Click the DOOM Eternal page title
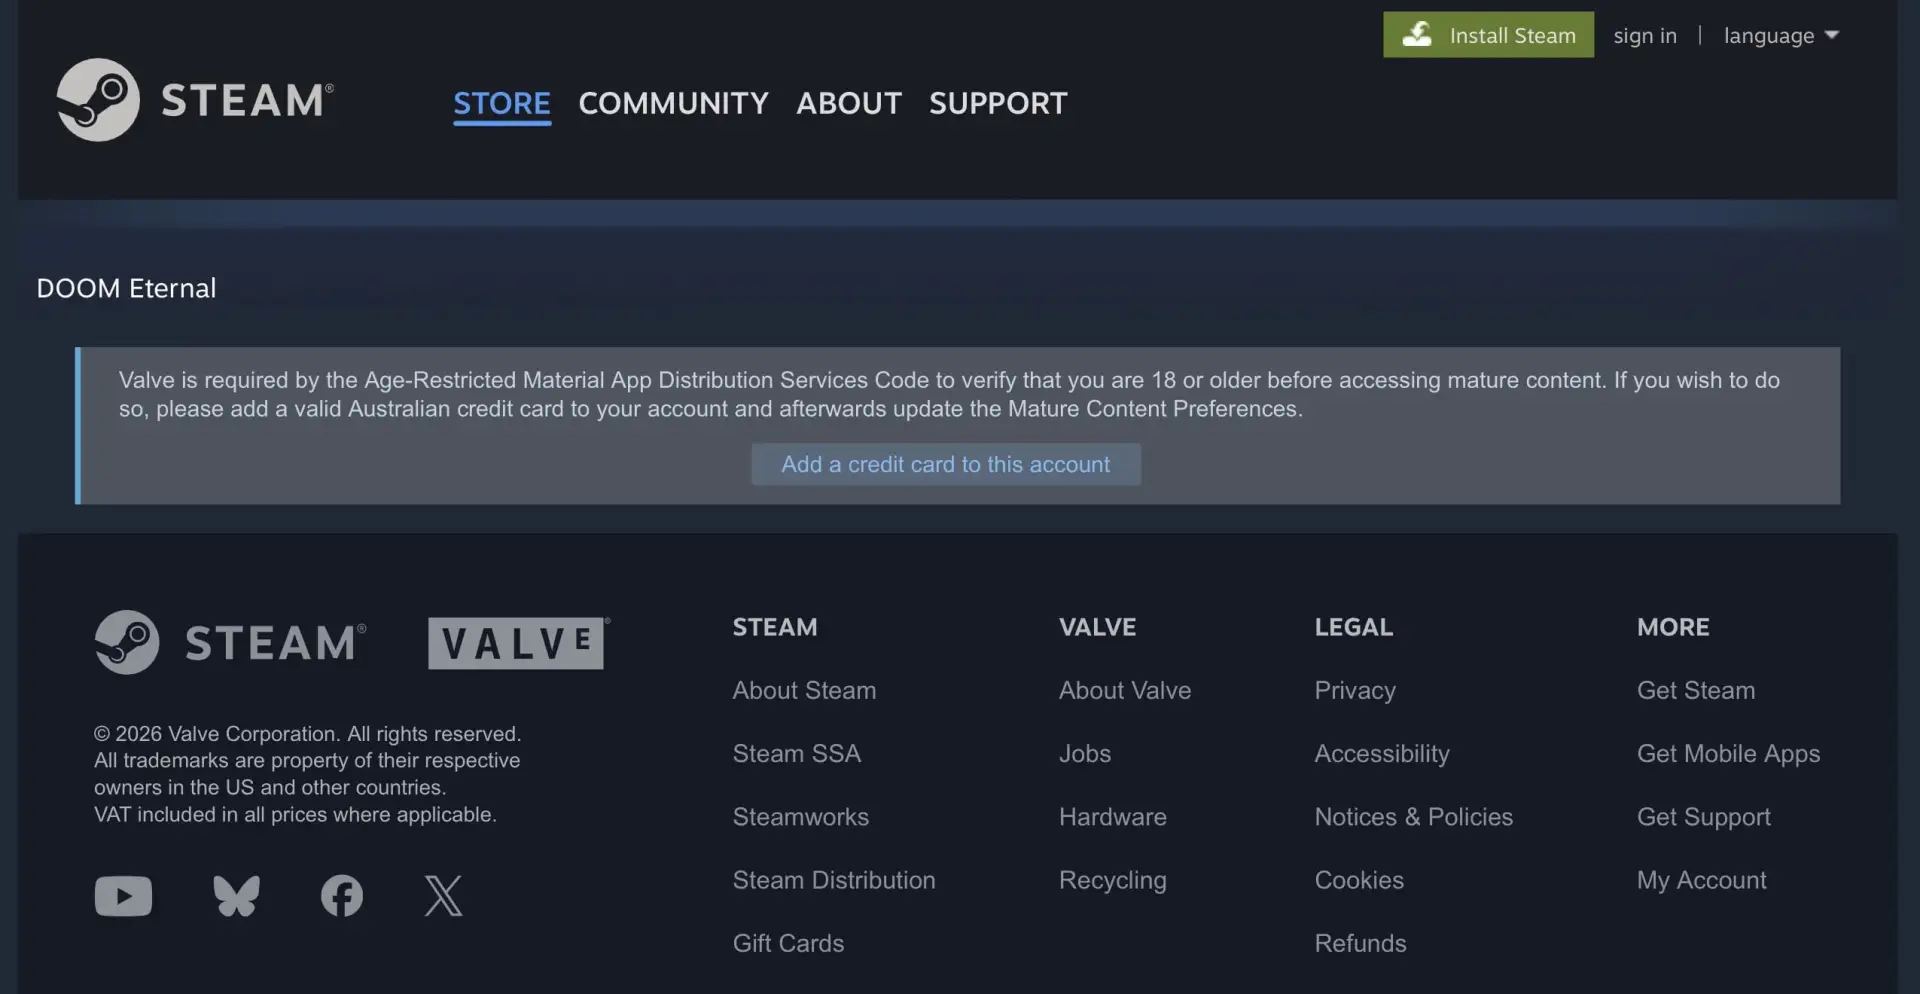This screenshot has height=994, width=1920. (x=126, y=288)
